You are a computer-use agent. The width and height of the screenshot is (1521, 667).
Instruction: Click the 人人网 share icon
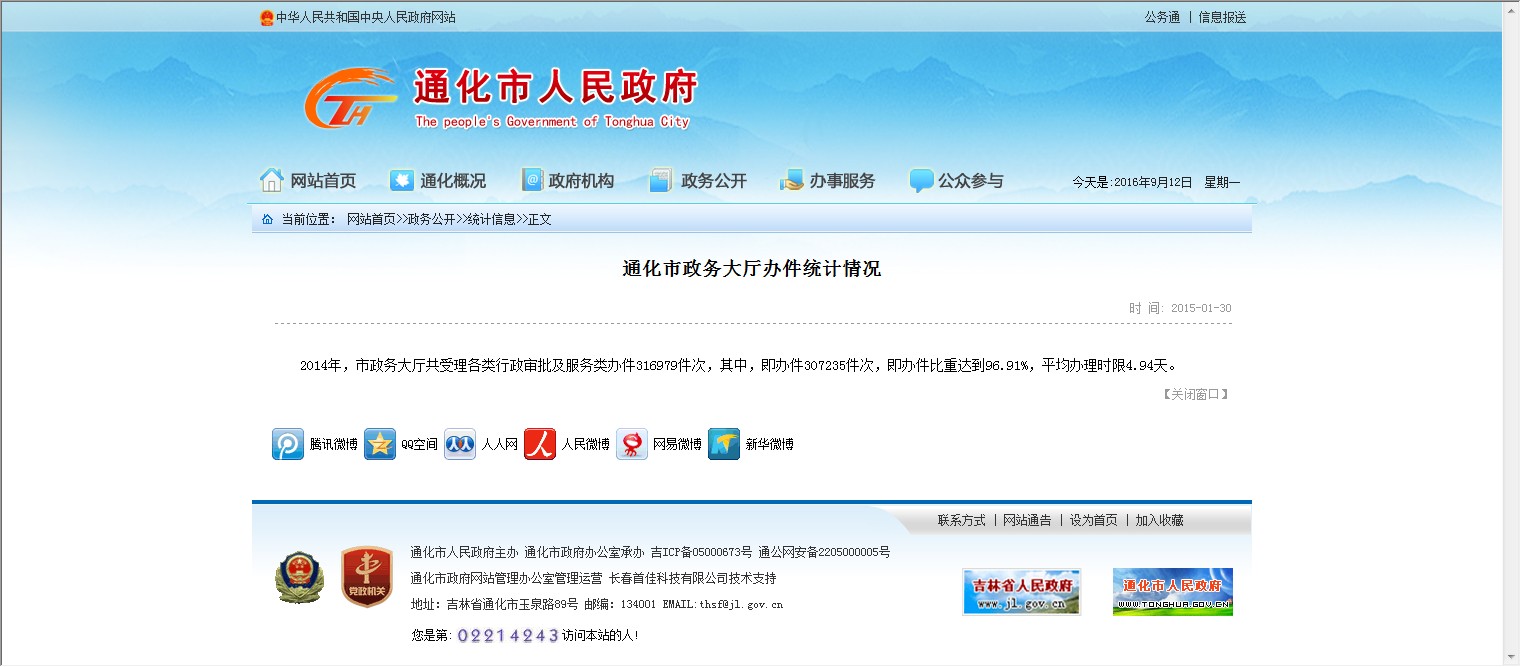tap(460, 444)
